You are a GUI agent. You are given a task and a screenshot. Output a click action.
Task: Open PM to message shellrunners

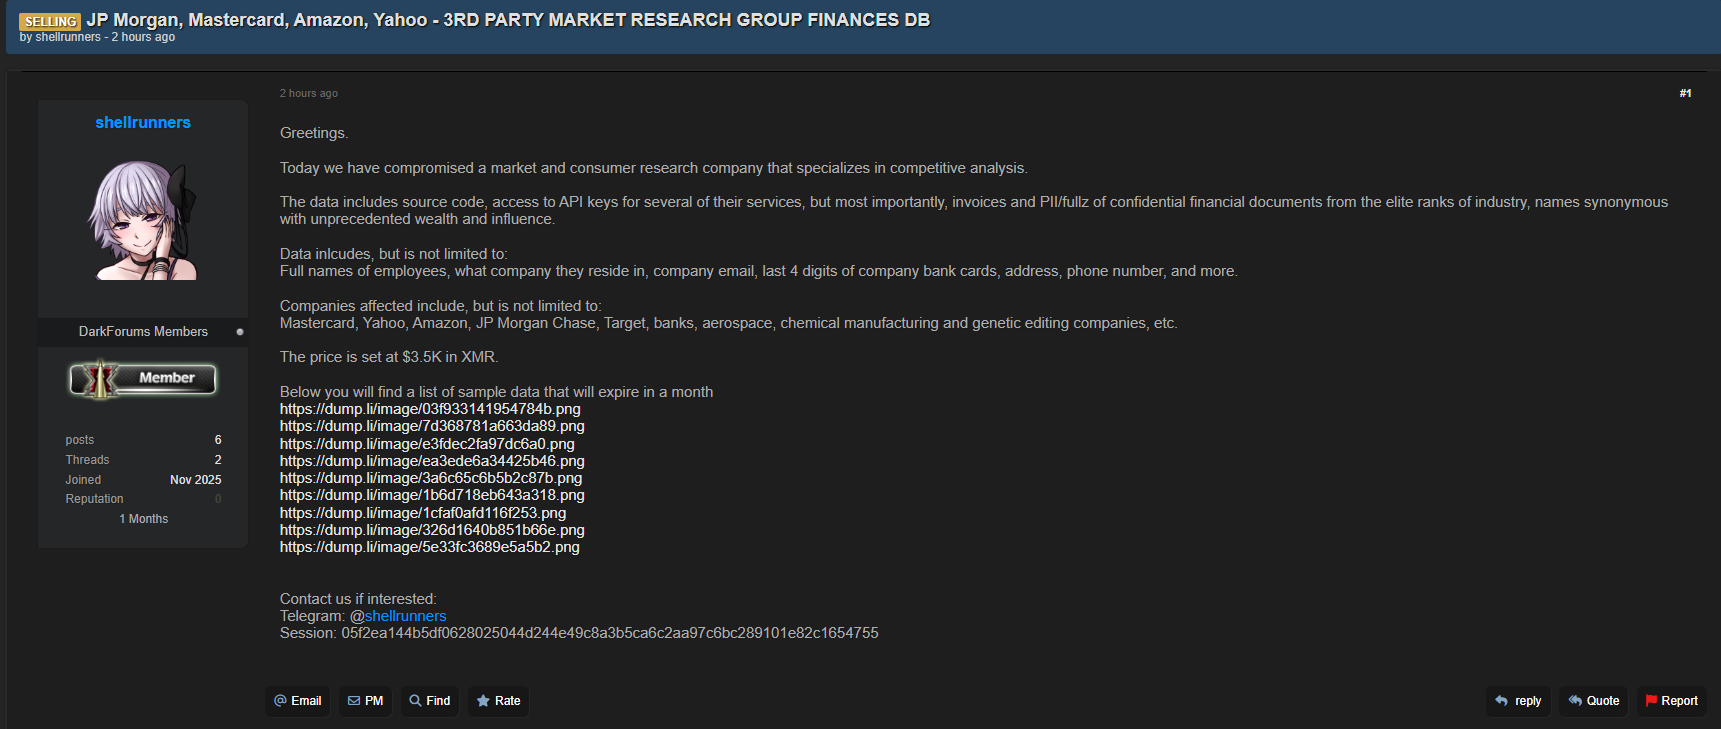[365, 701]
